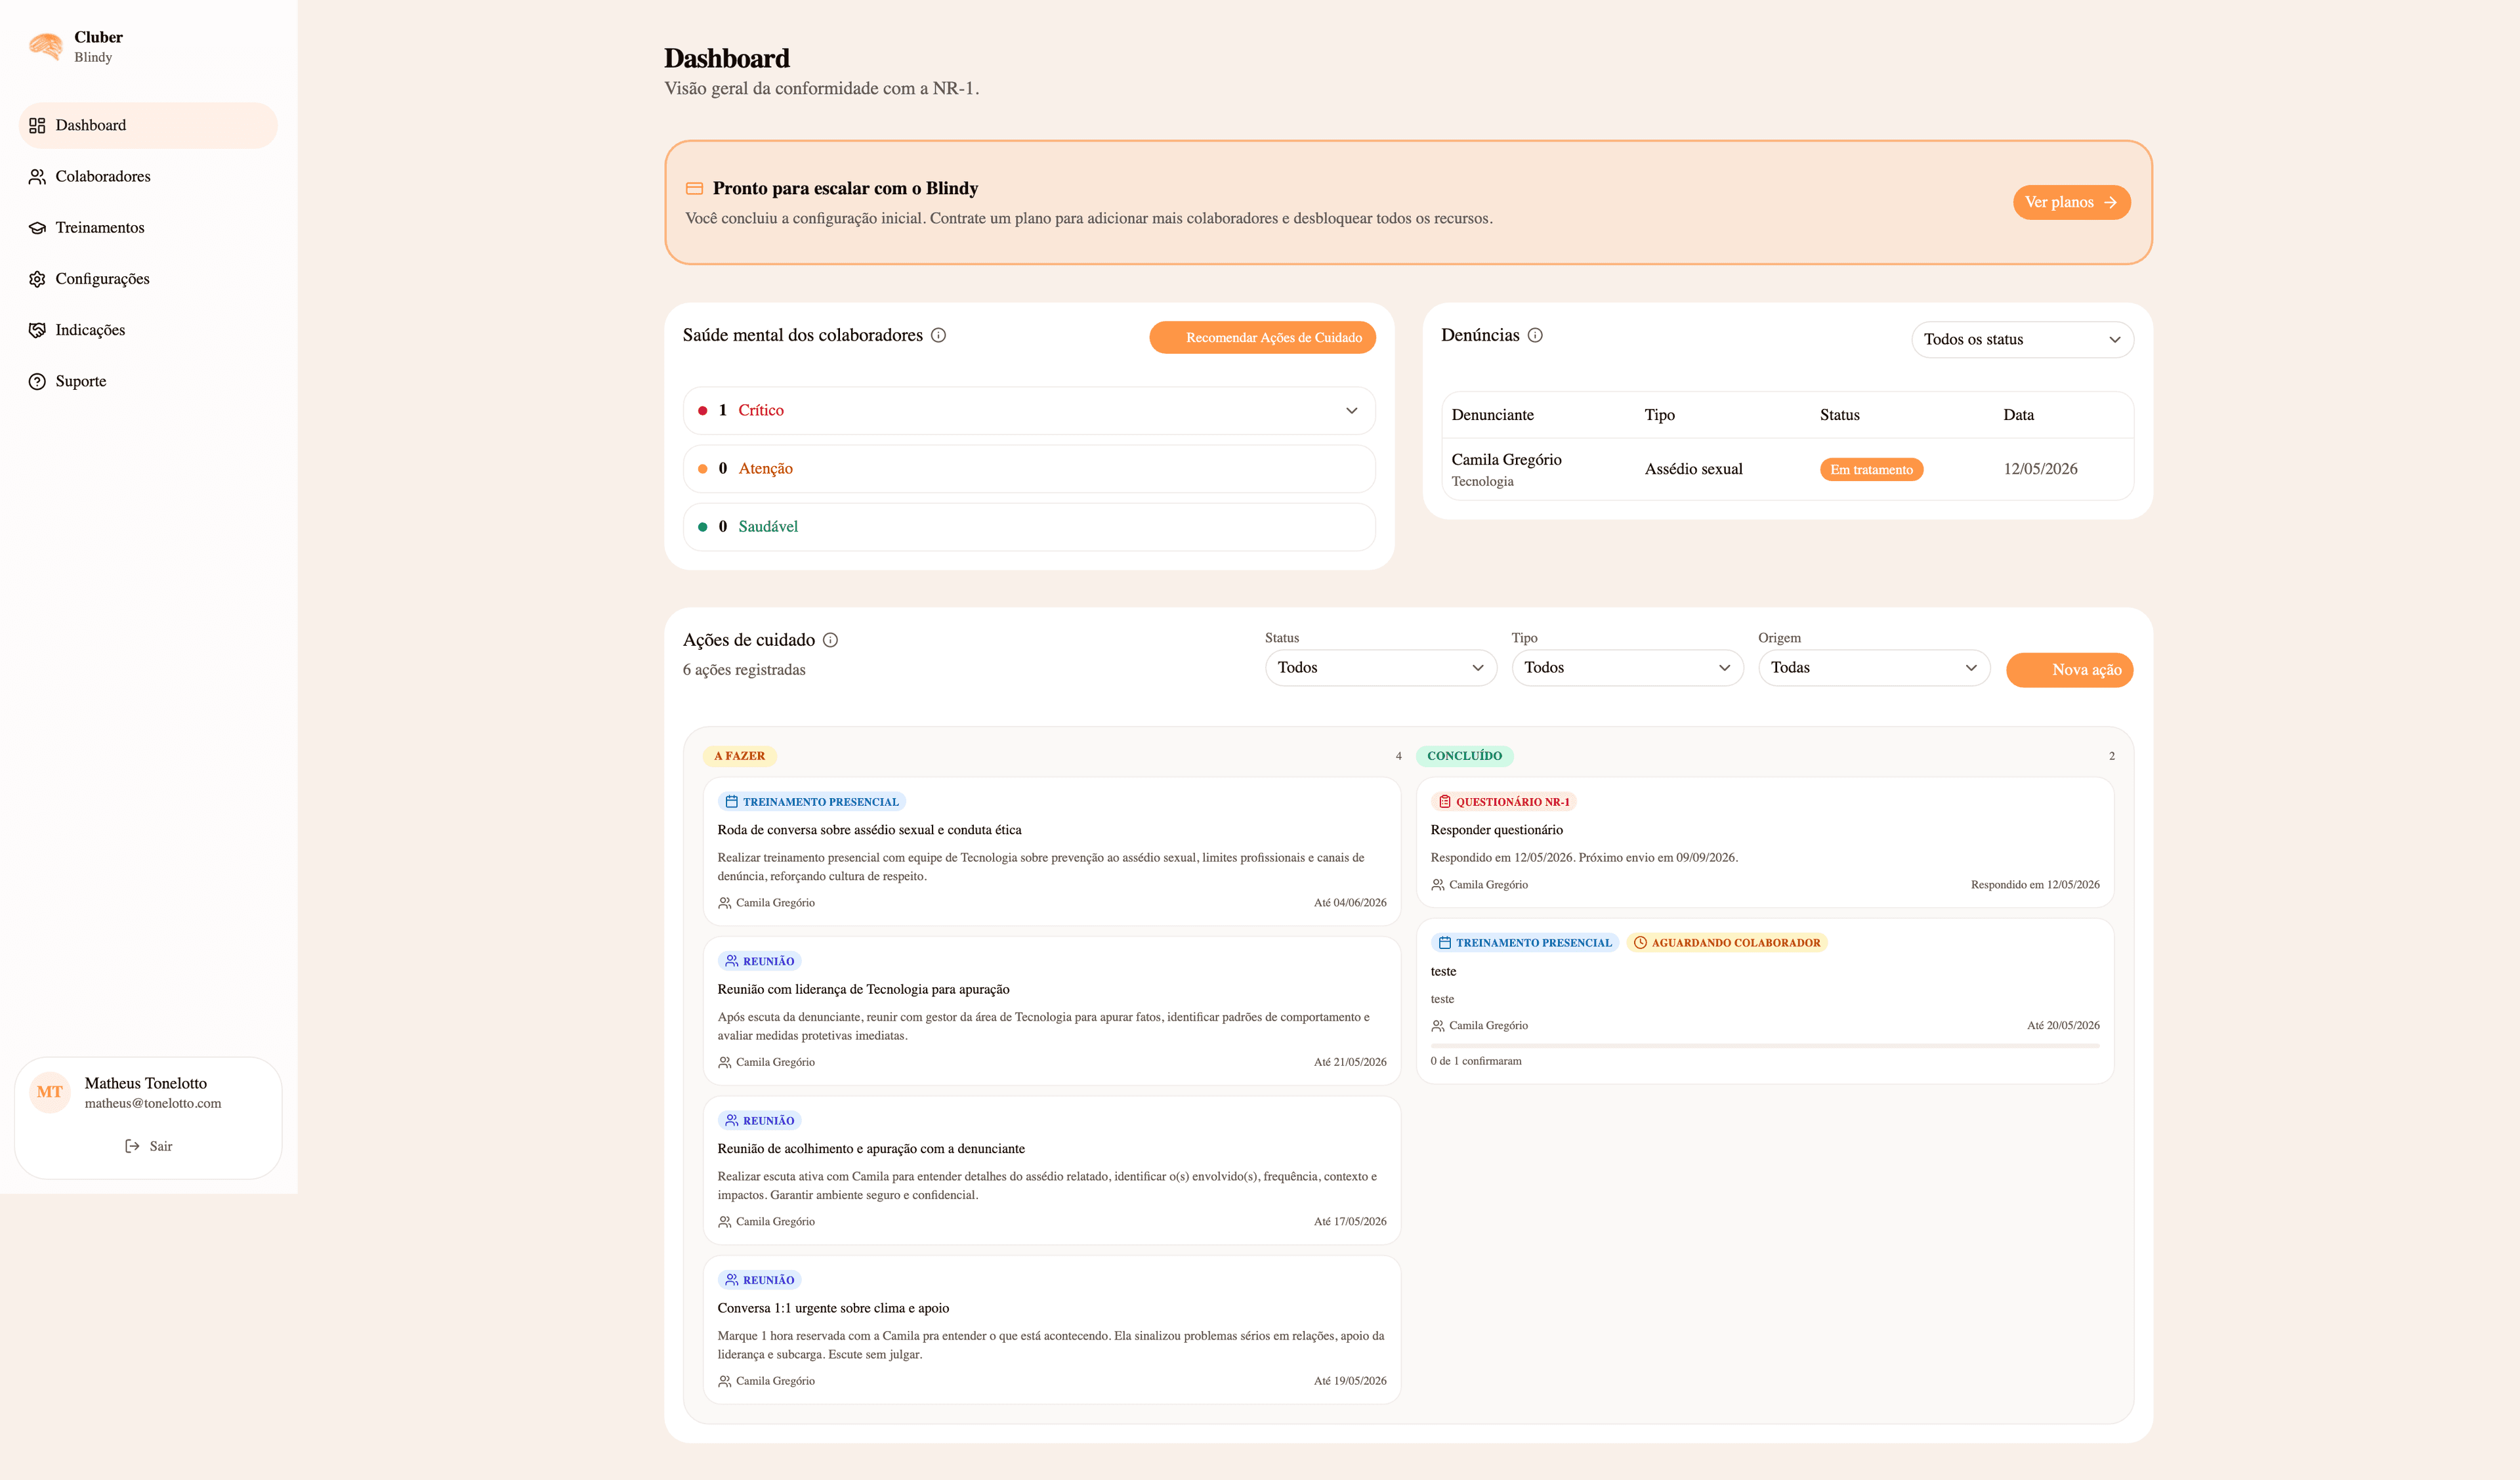Open the Origem filter dropdown

[1874, 668]
